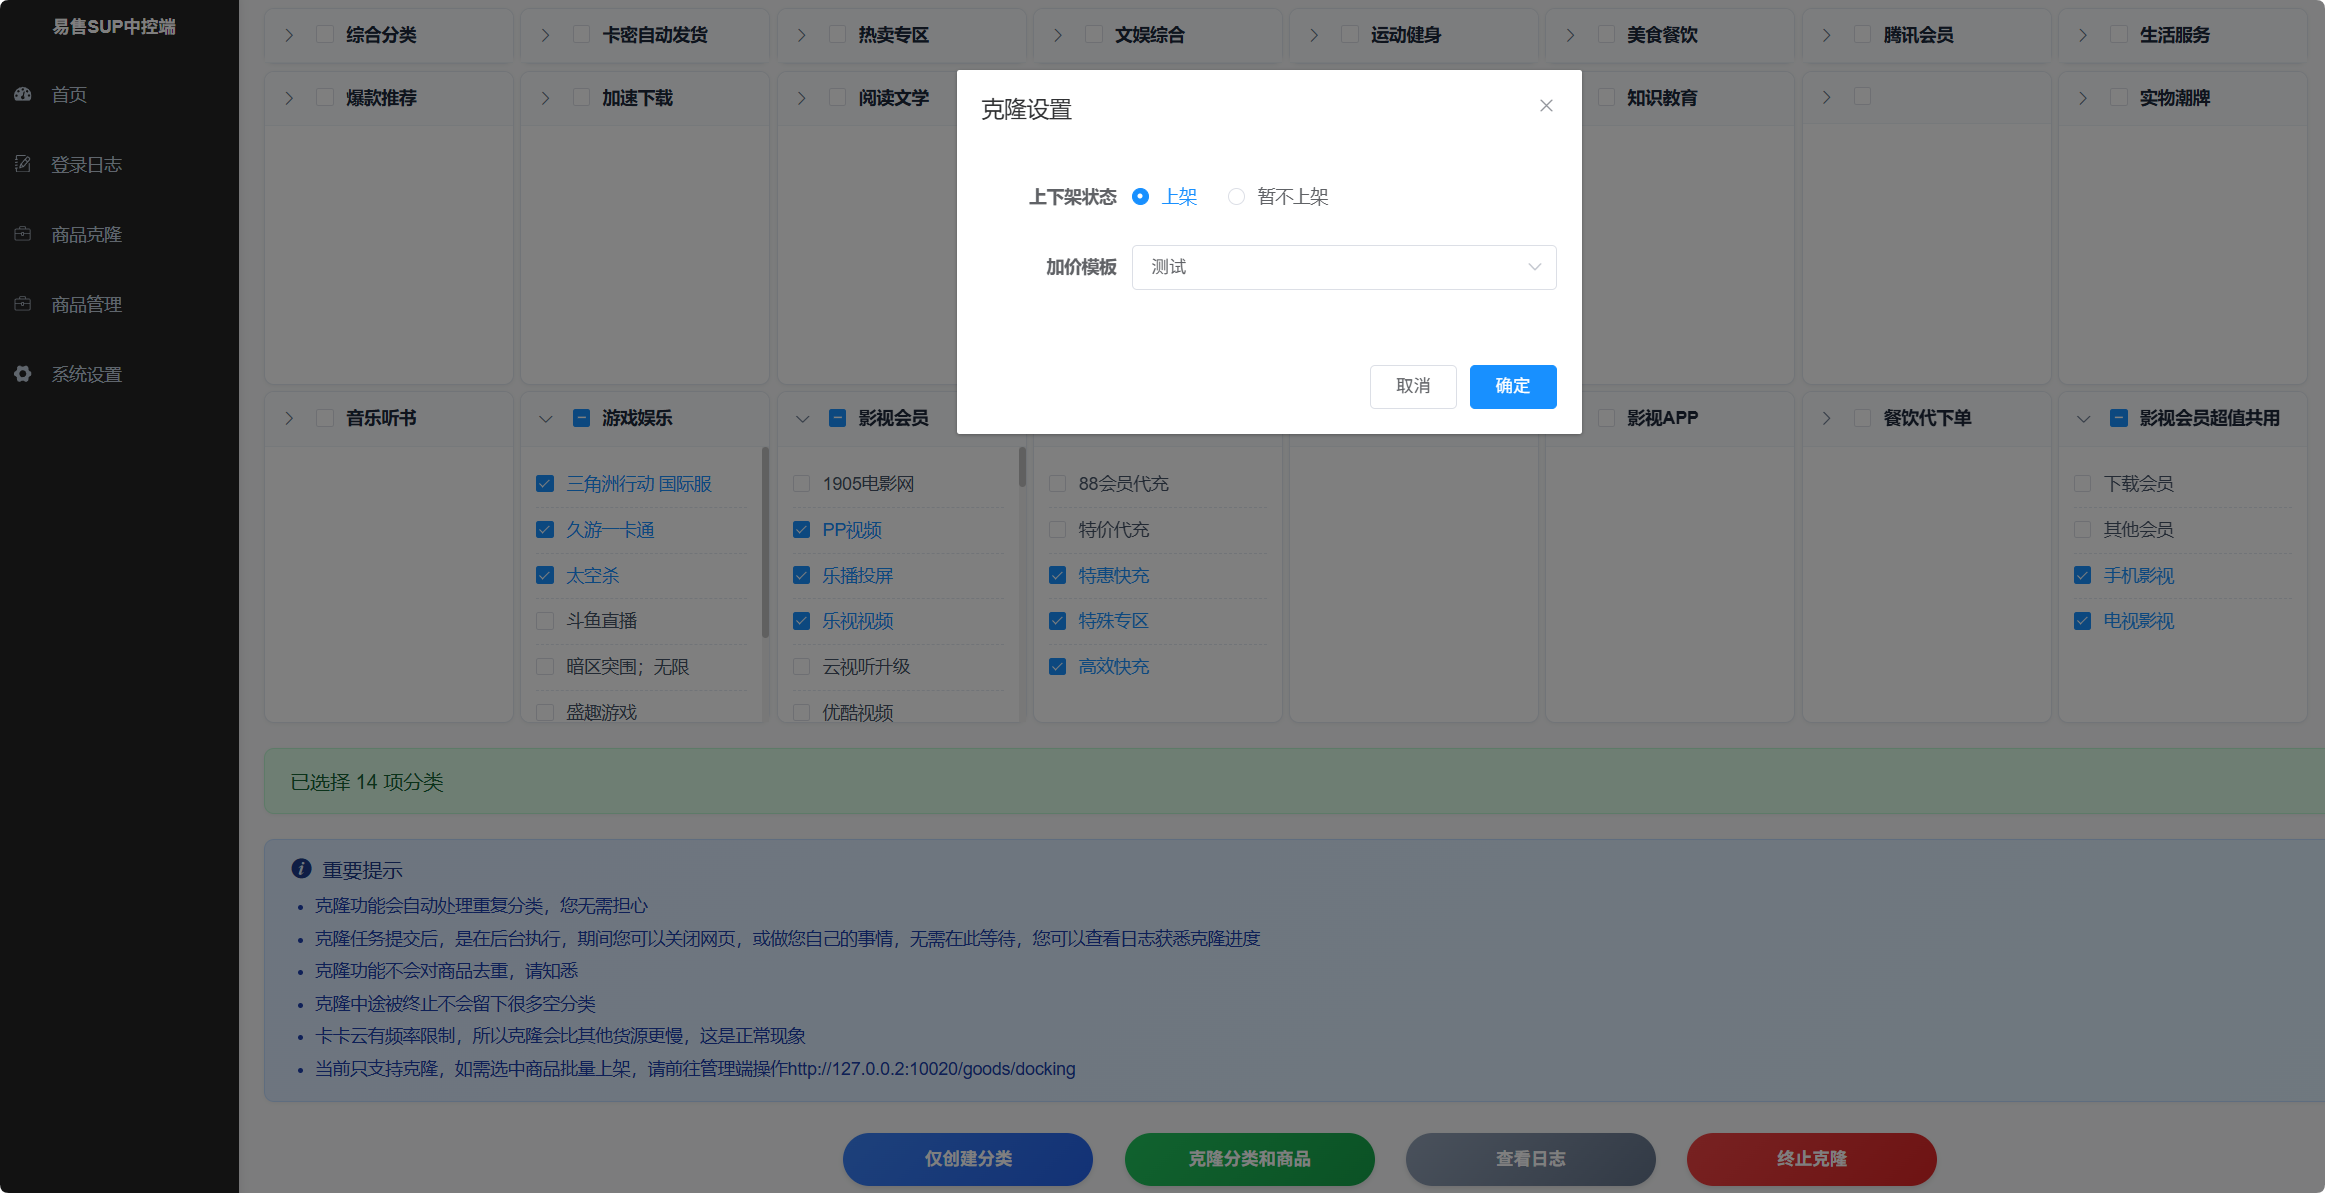Open the 久游一卡通 link

pos(609,529)
